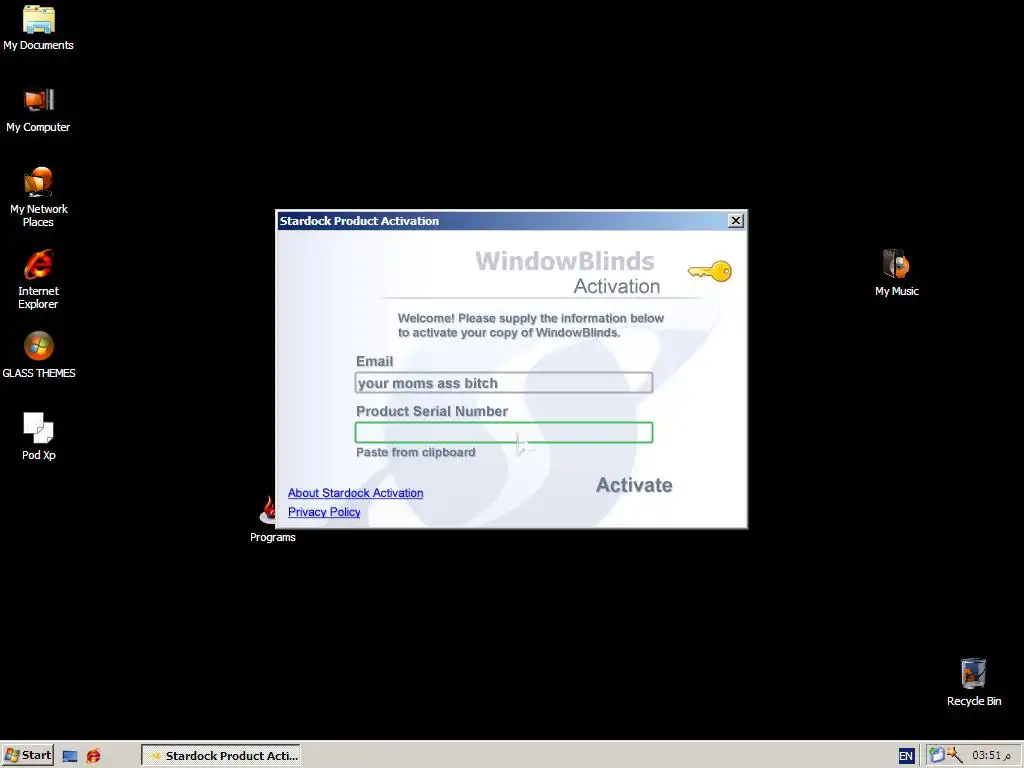Click the EN language indicator
This screenshot has height=768, width=1024.
point(906,756)
